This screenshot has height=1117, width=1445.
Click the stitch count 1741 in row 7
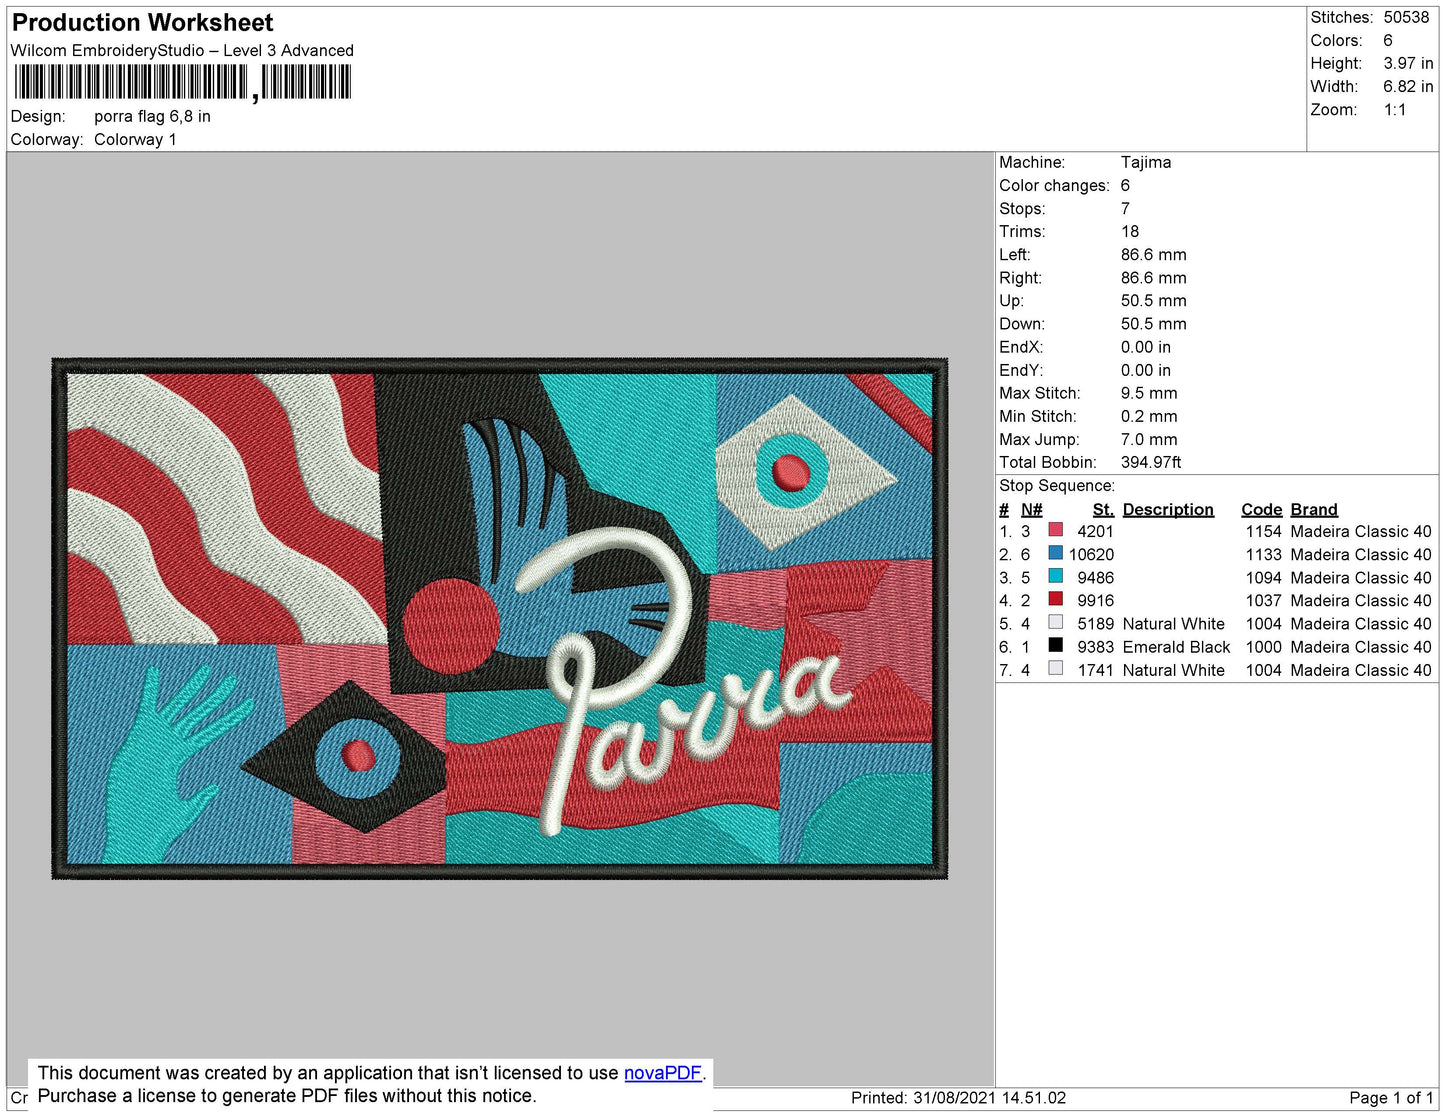pos(1095,670)
